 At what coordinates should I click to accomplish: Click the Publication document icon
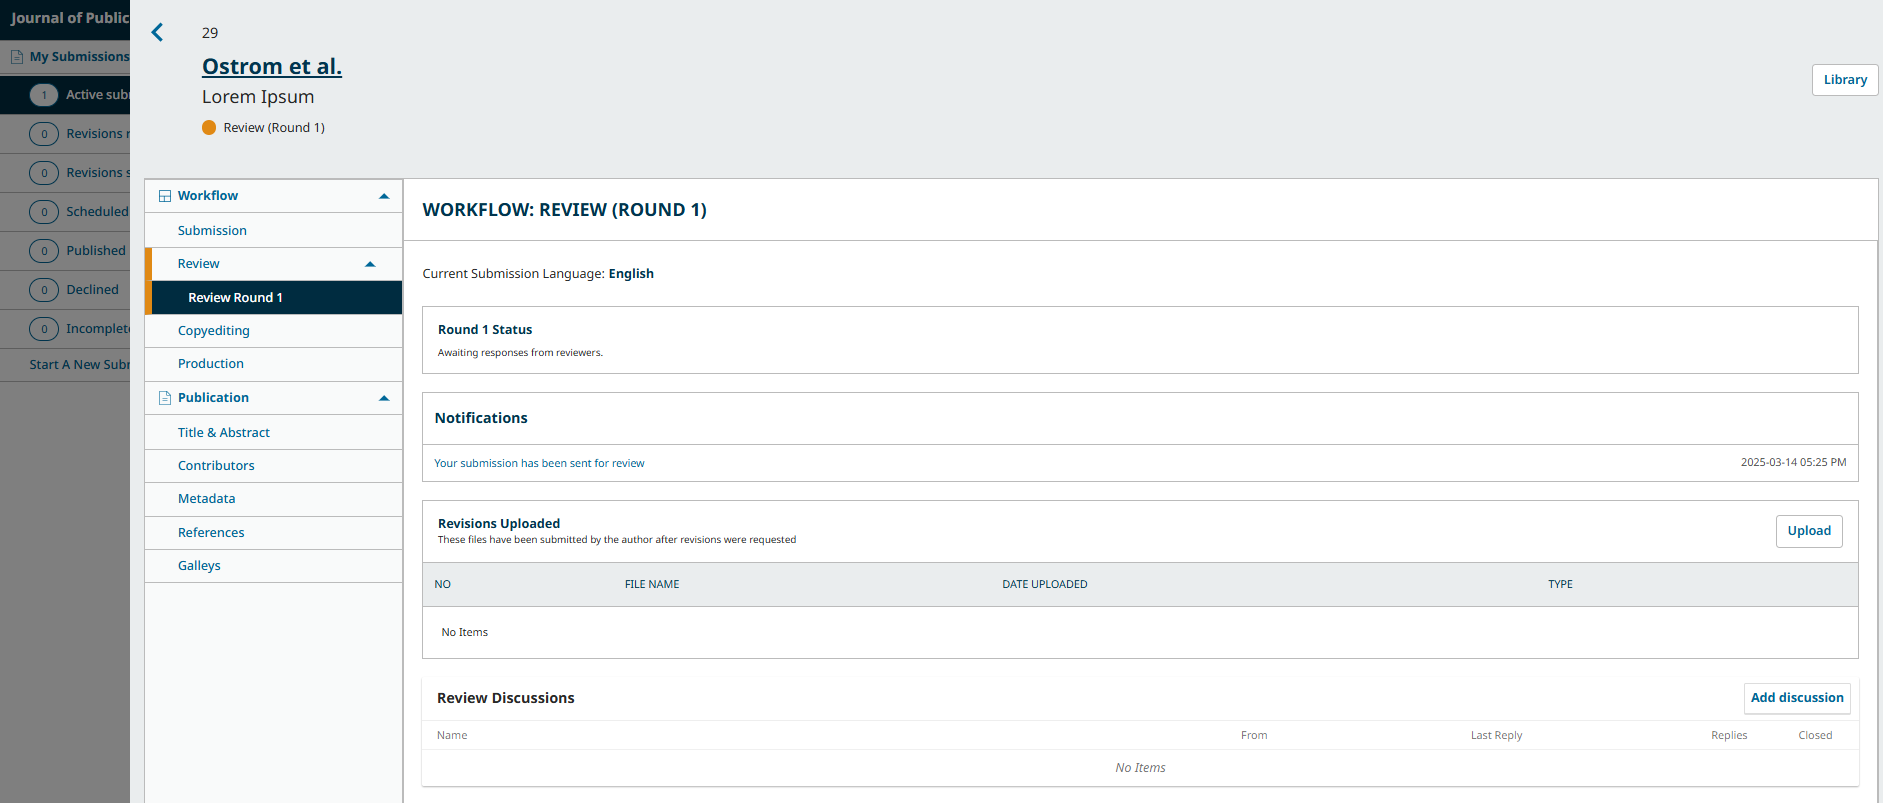coord(165,398)
